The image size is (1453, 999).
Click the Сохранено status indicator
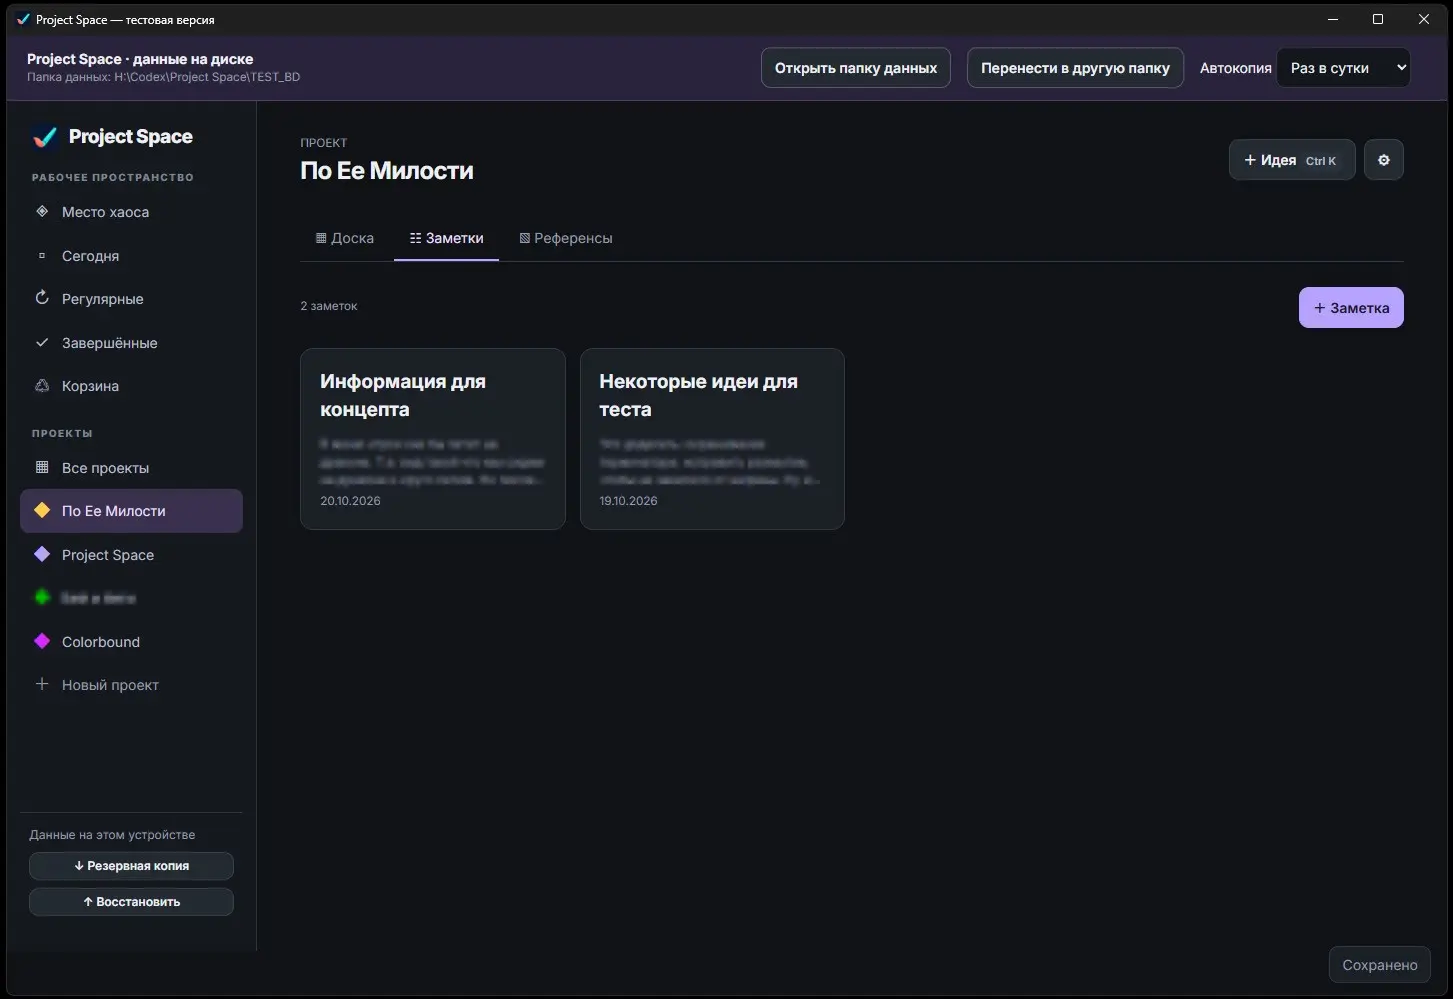[1380, 965]
